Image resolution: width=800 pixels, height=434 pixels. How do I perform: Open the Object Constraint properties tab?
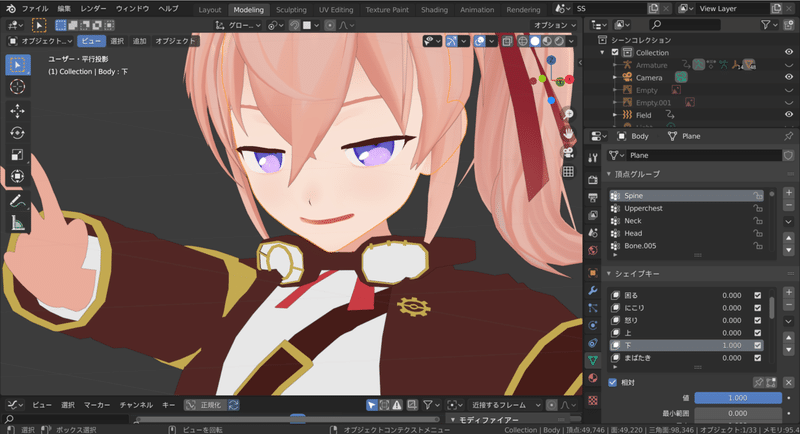point(592,343)
